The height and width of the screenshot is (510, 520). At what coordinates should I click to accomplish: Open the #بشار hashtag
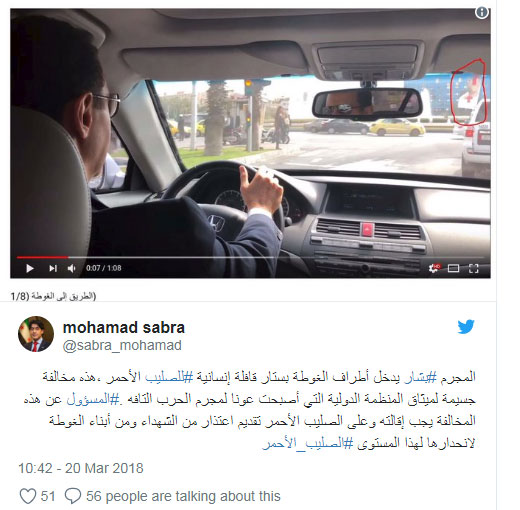point(420,377)
